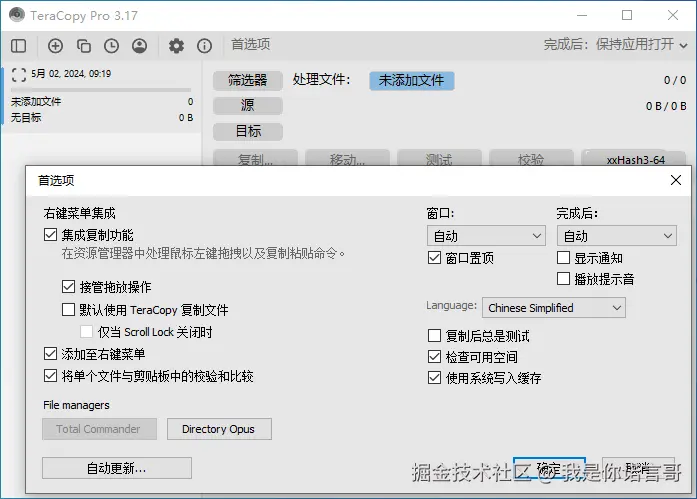This screenshot has height=499, width=697.
Task: Click the 自动更新... button
Action: tap(117, 468)
